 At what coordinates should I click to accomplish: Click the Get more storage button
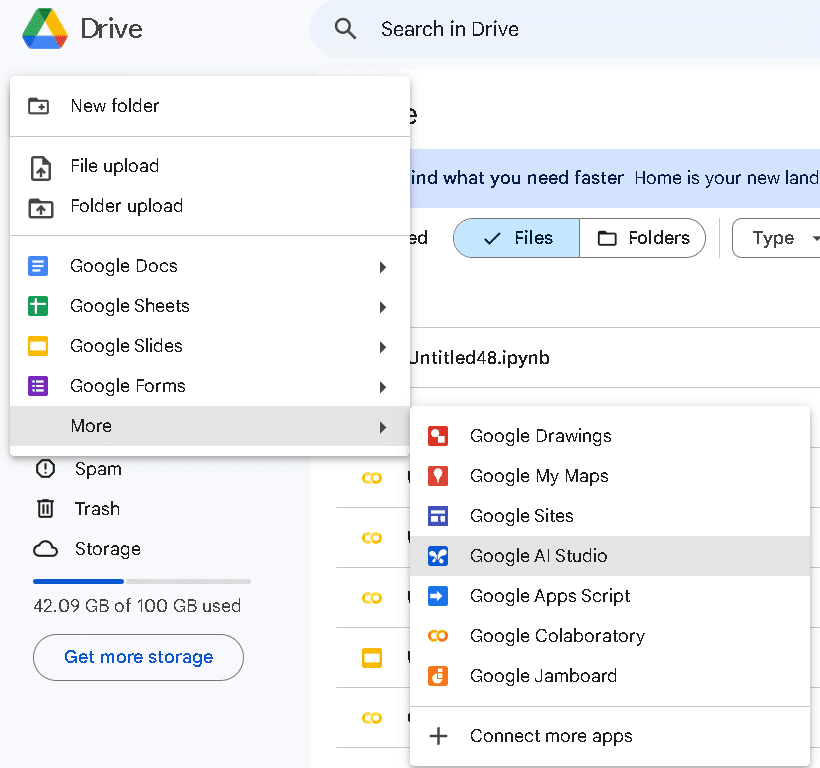click(x=138, y=657)
